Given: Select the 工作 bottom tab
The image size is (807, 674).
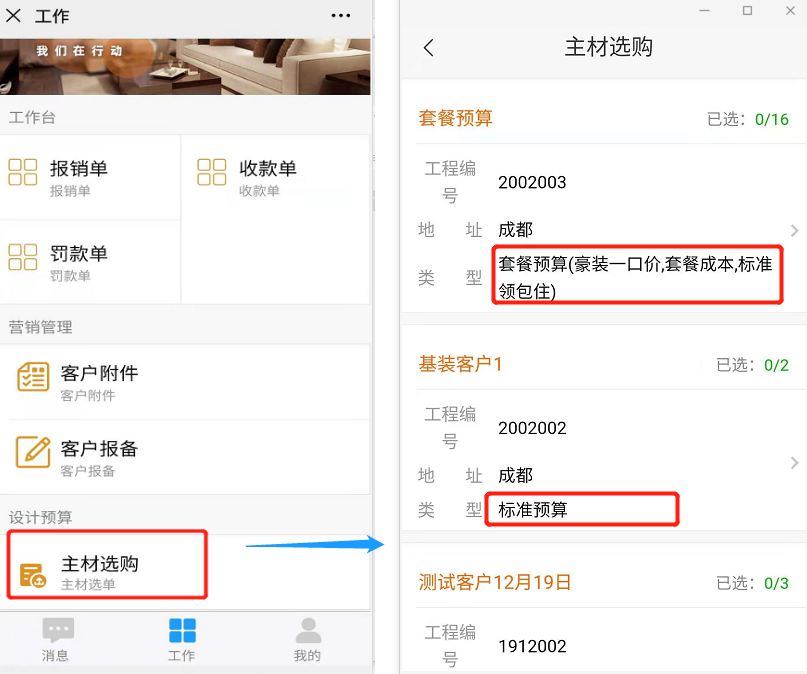Looking at the screenshot, I should click(182, 639).
